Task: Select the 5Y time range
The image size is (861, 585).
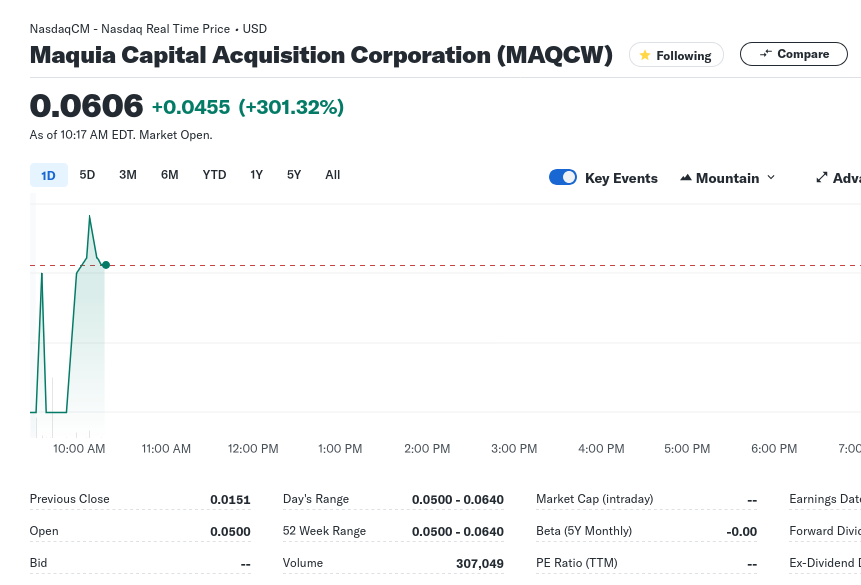Action: click(294, 175)
